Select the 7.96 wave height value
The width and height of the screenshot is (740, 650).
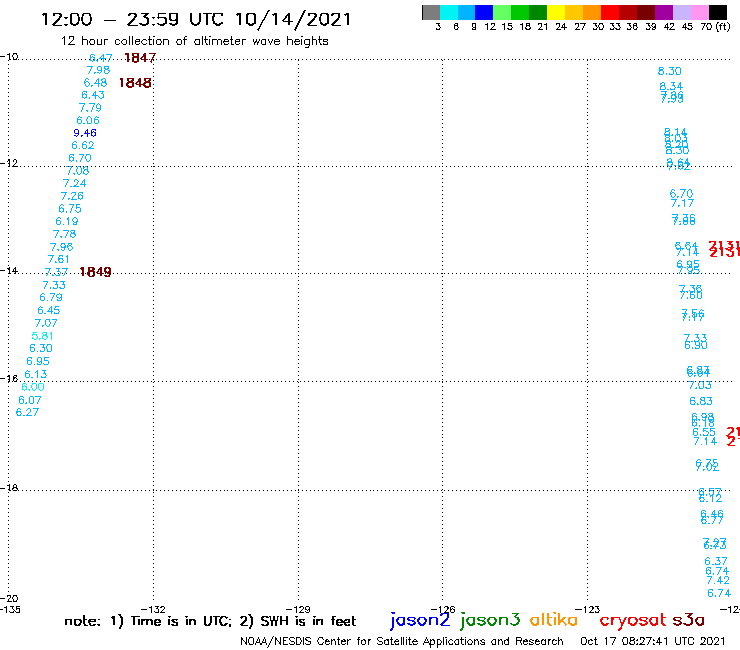tap(61, 247)
